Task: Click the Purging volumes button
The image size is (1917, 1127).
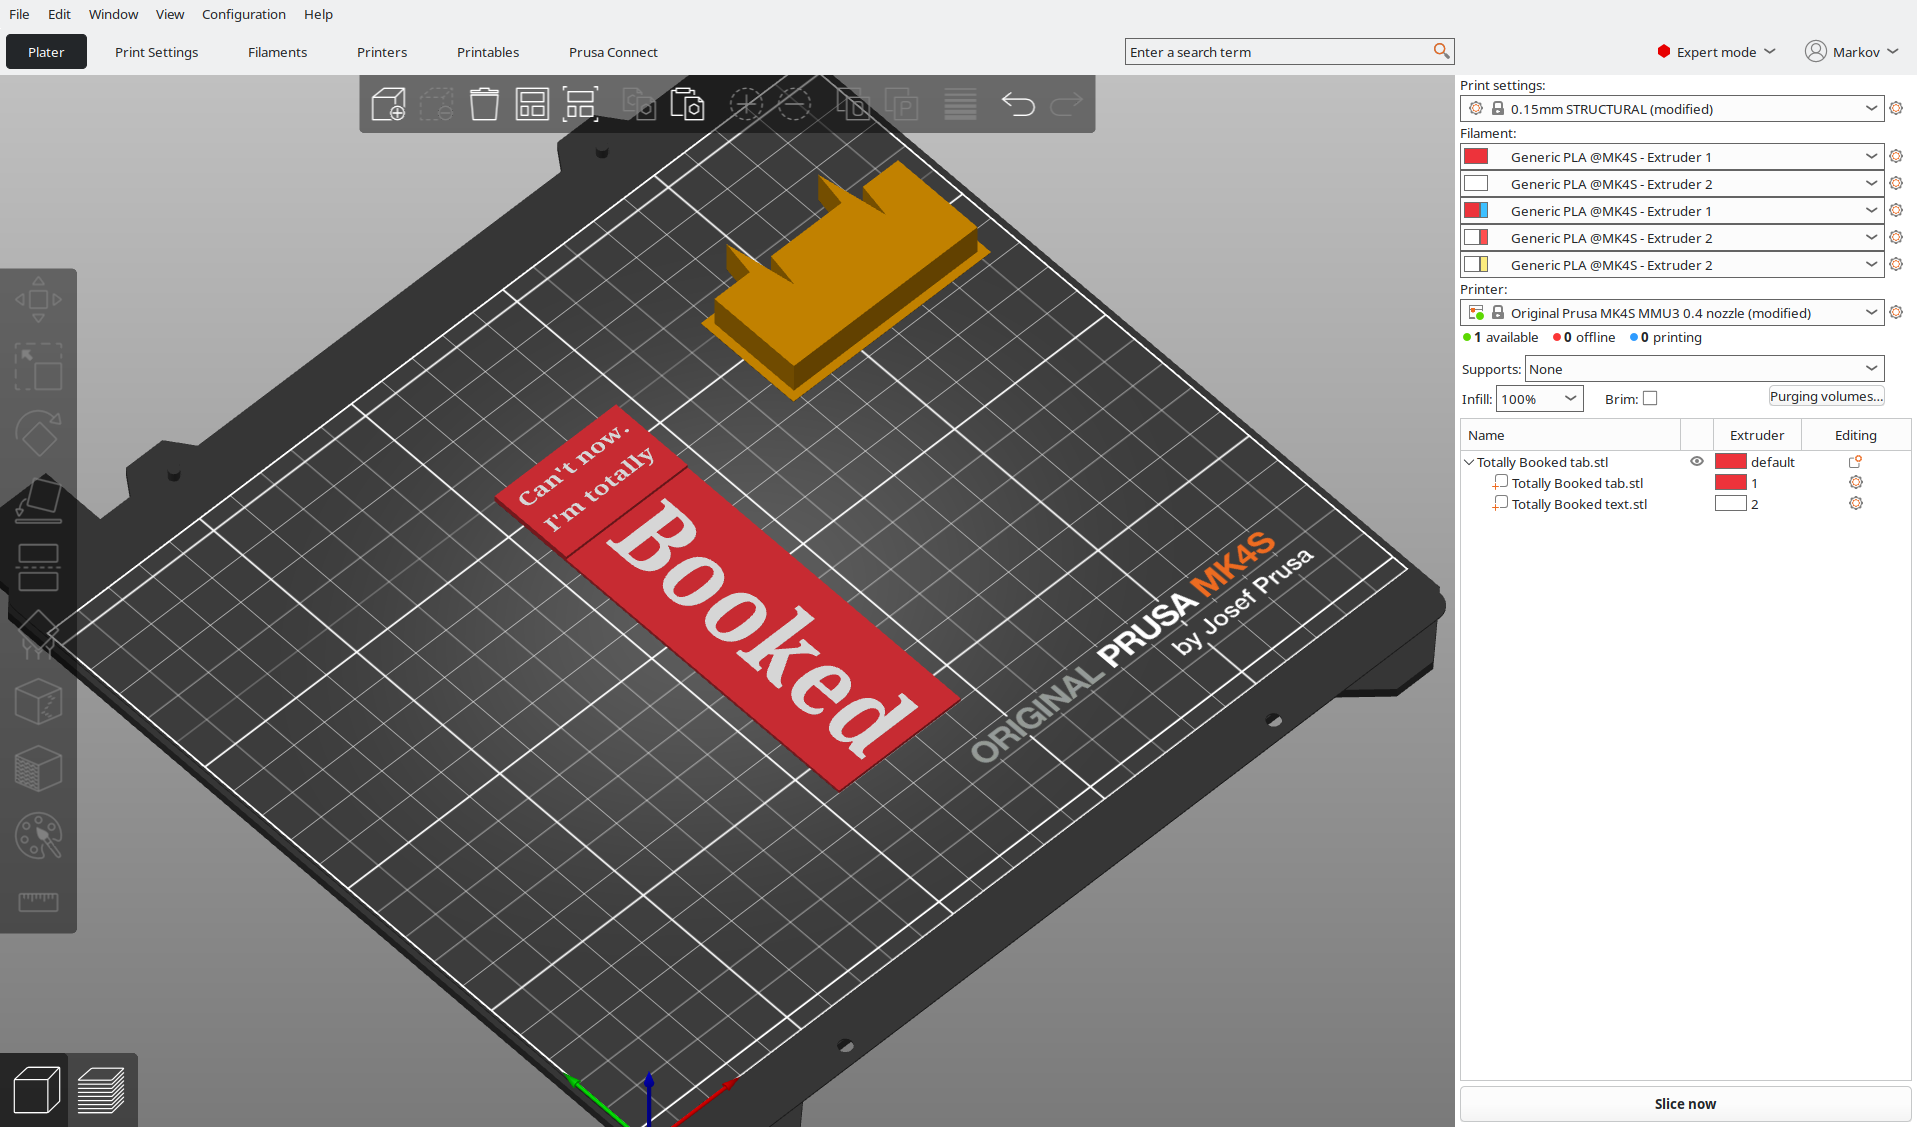Action: [1826, 397]
